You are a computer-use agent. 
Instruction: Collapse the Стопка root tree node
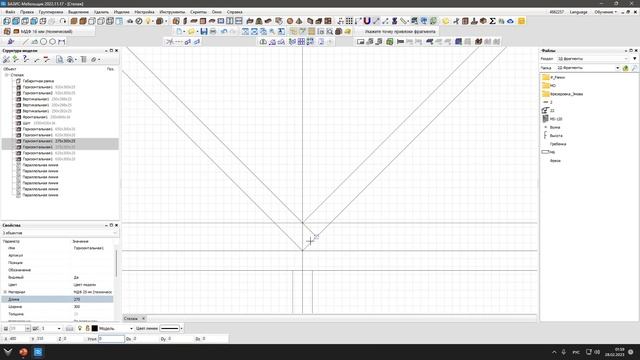7,75
